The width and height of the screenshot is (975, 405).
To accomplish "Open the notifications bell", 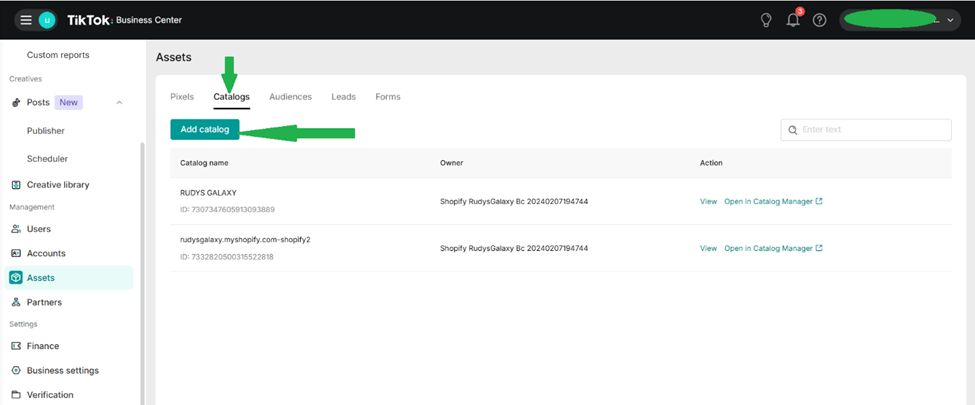I will pyautogui.click(x=793, y=20).
